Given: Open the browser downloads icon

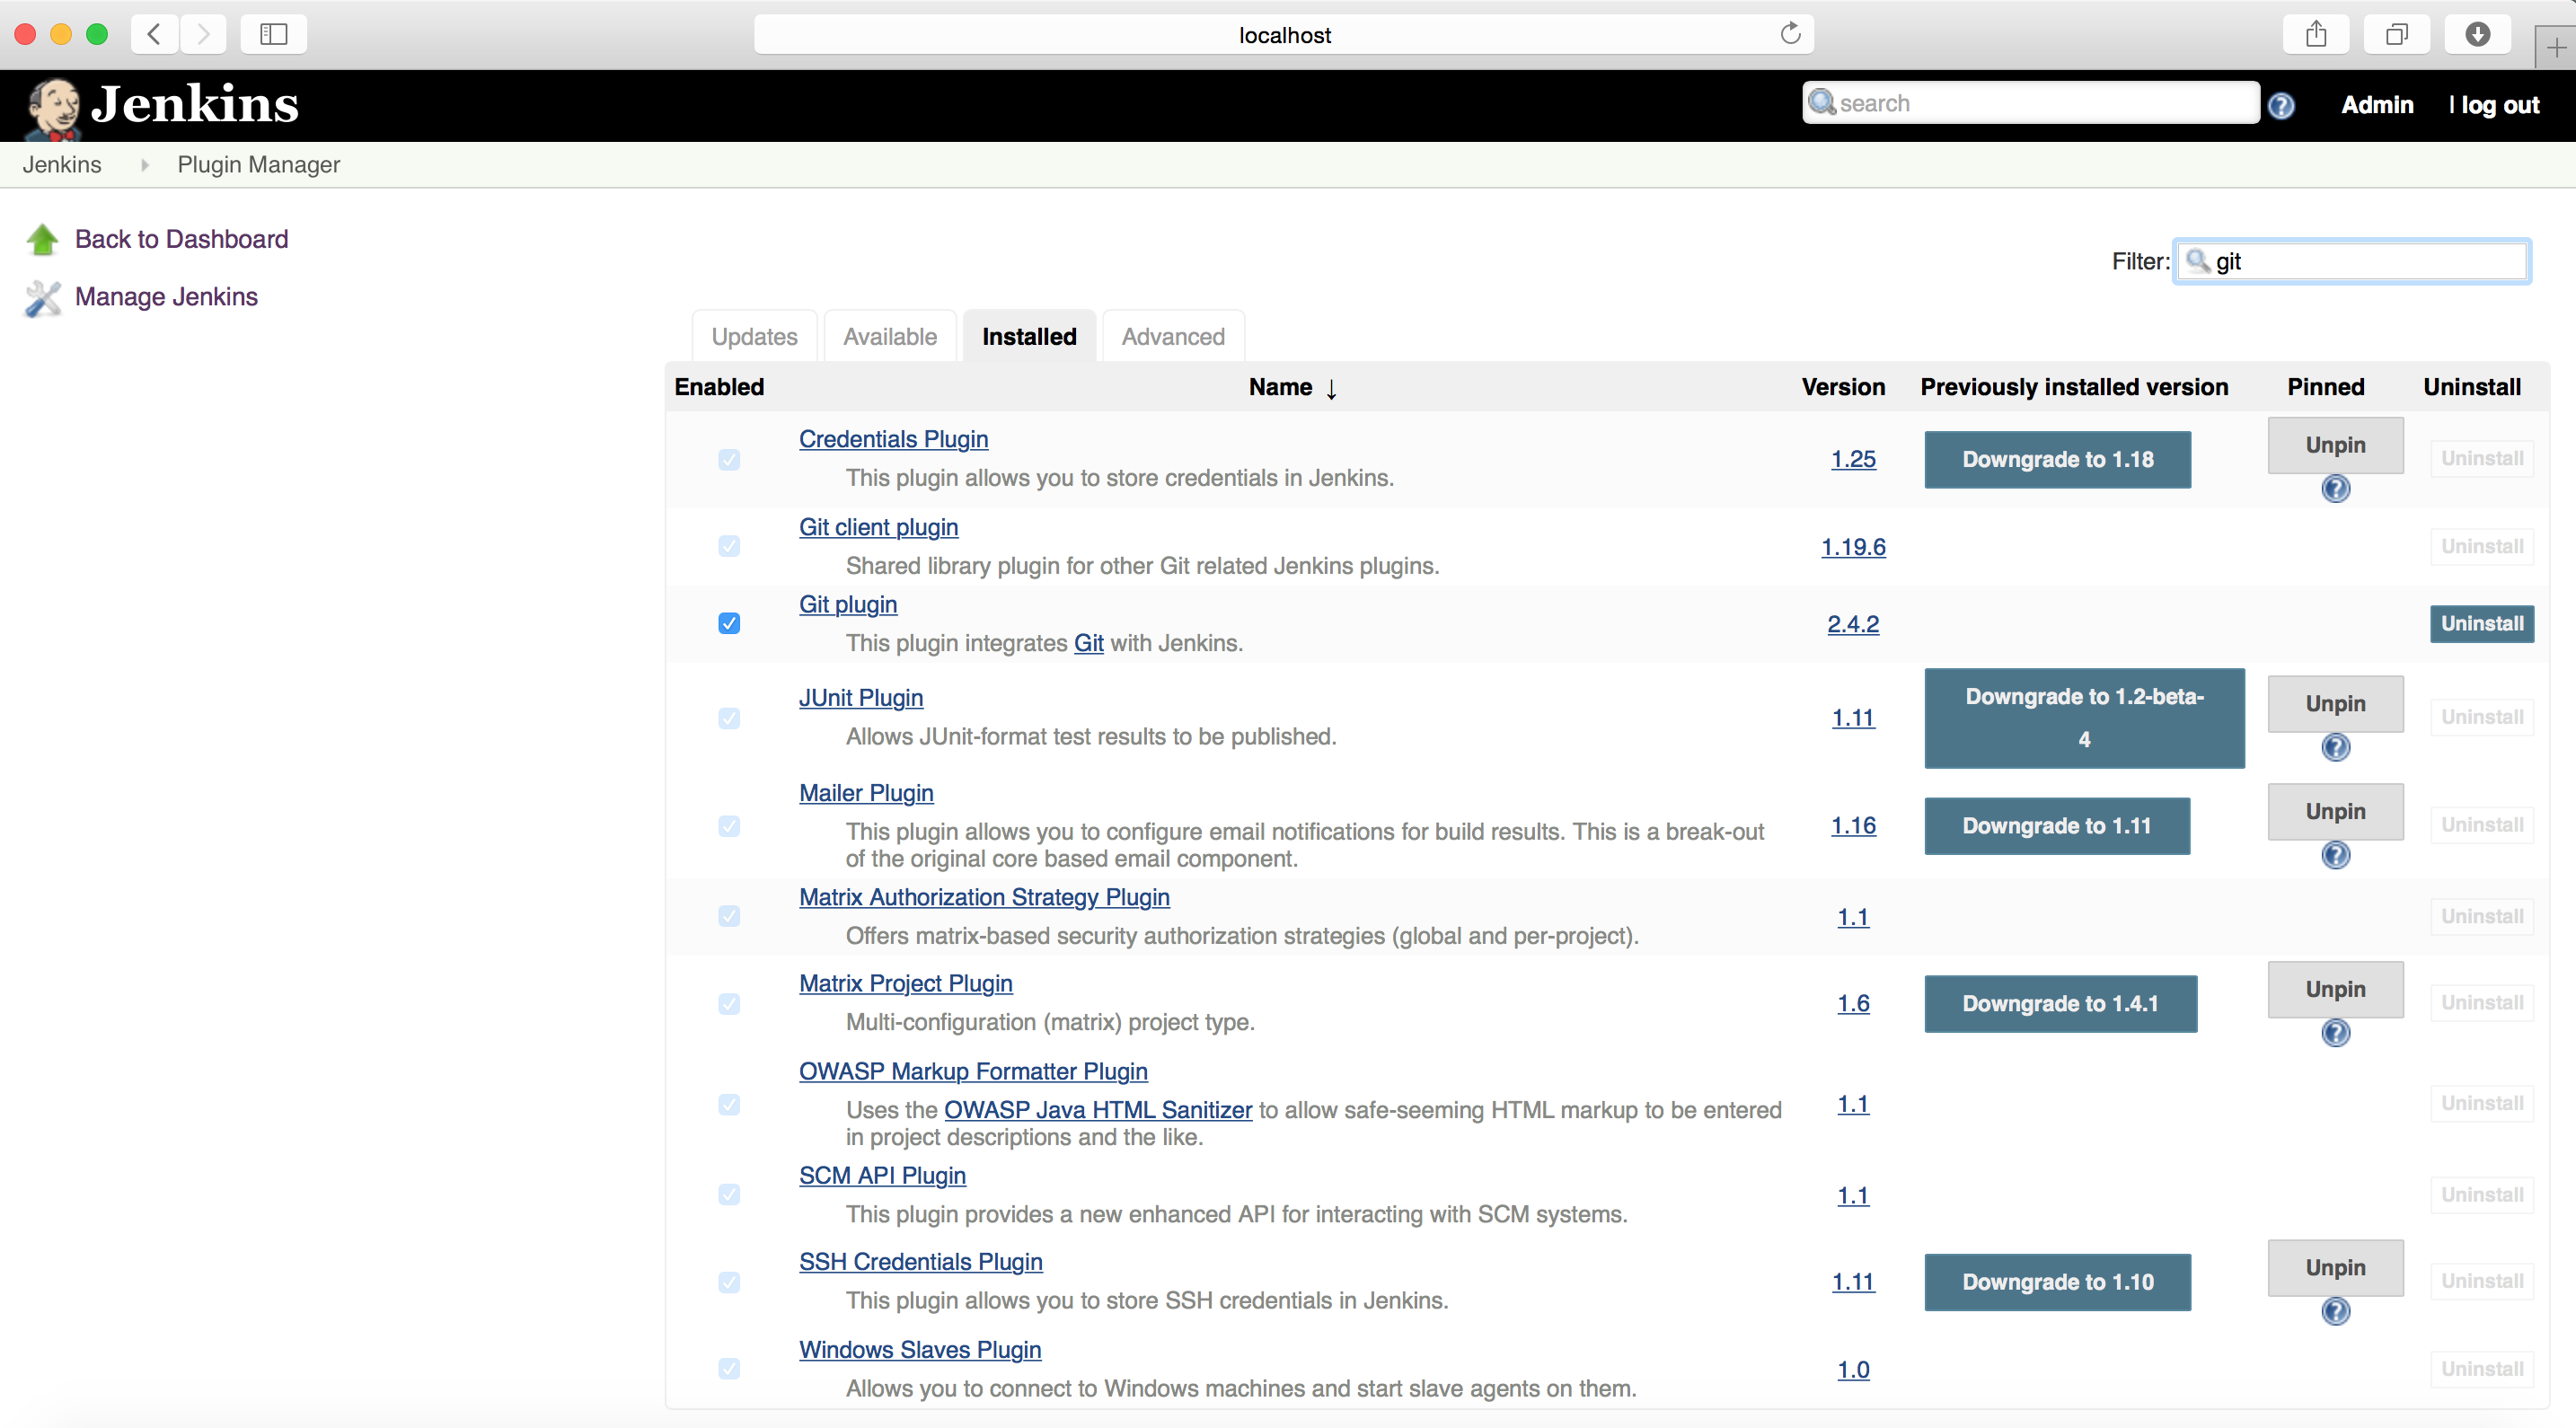Looking at the screenshot, I should pyautogui.click(x=2477, y=34).
